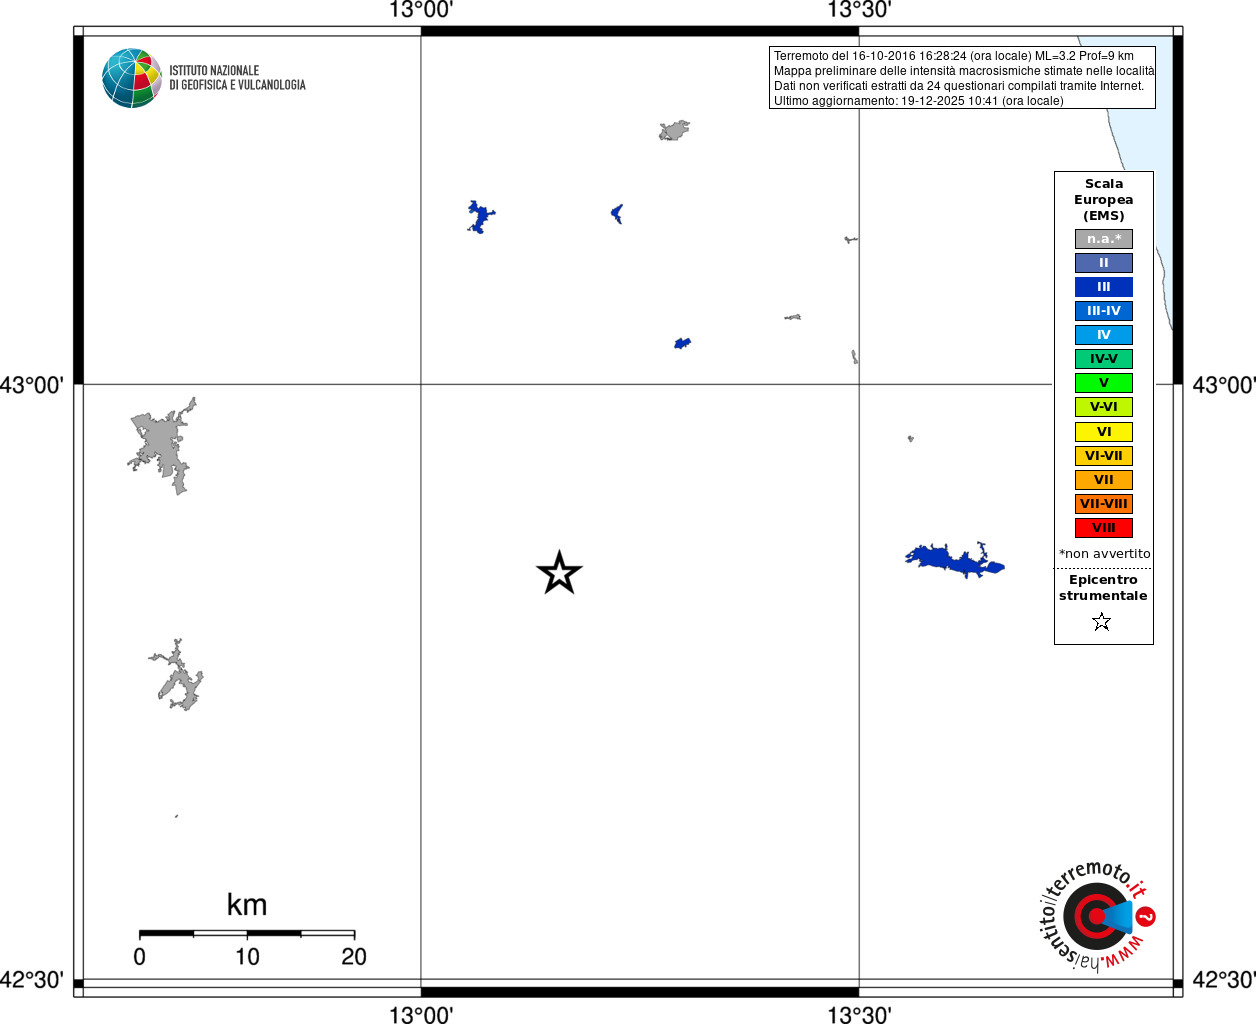Click 'Epicentro strumentale' legend label

click(x=1103, y=588)
